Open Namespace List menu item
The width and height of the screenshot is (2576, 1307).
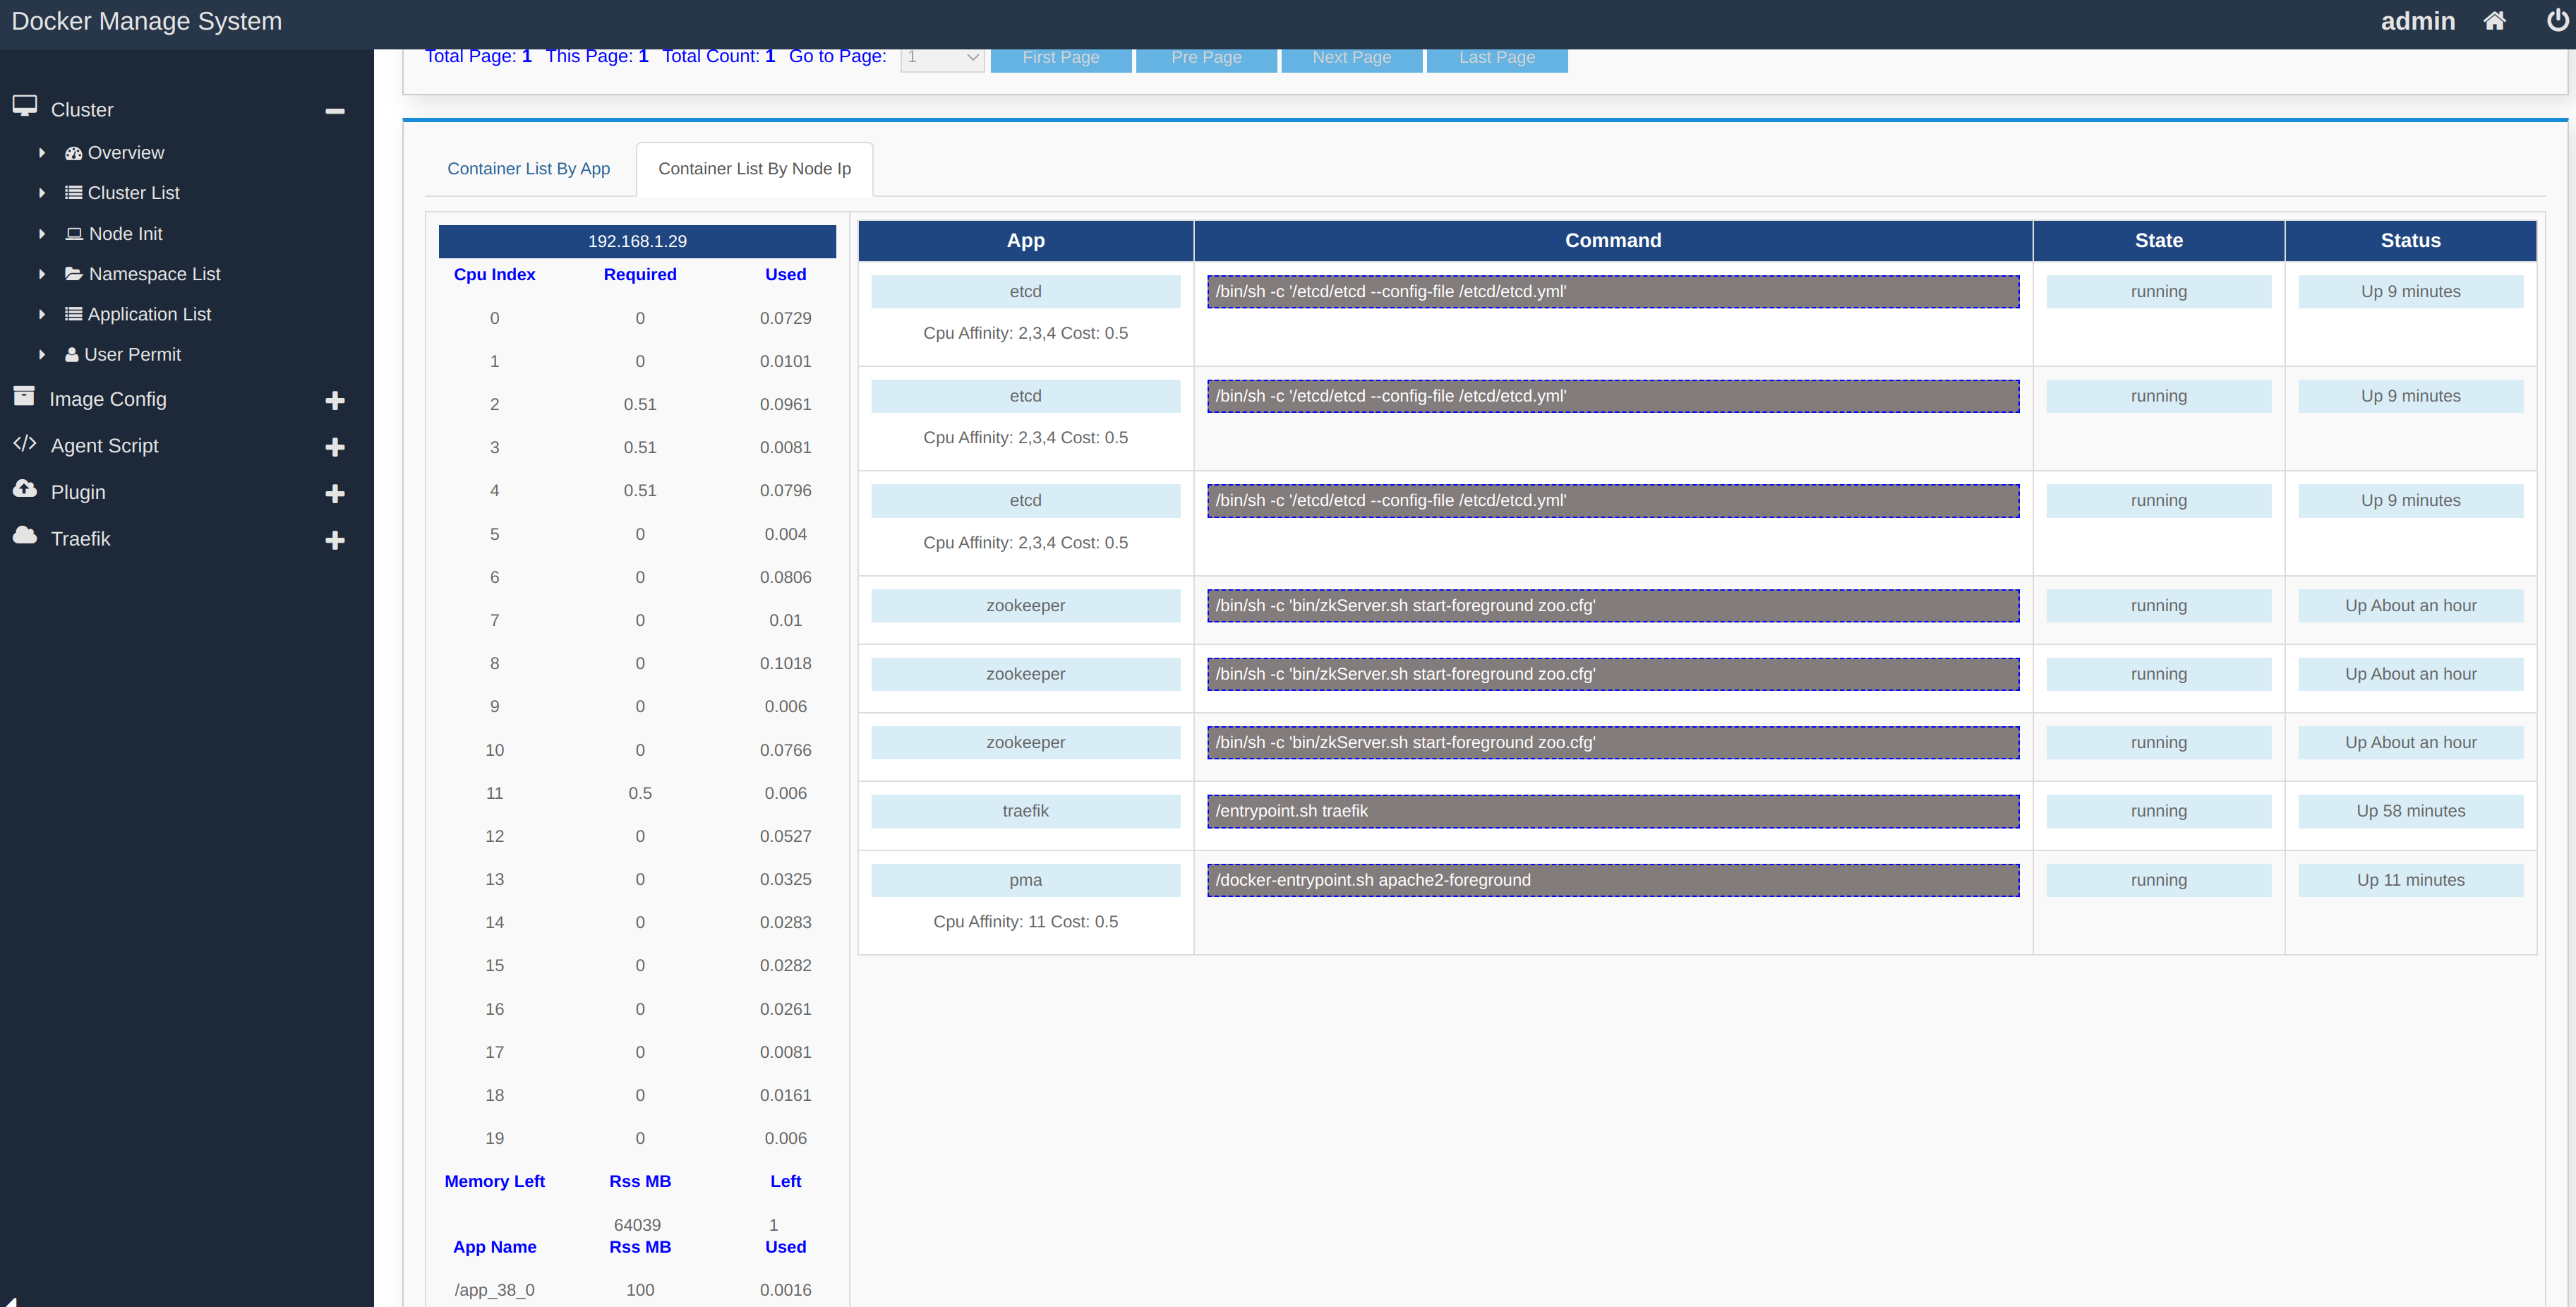coord(155,274)
